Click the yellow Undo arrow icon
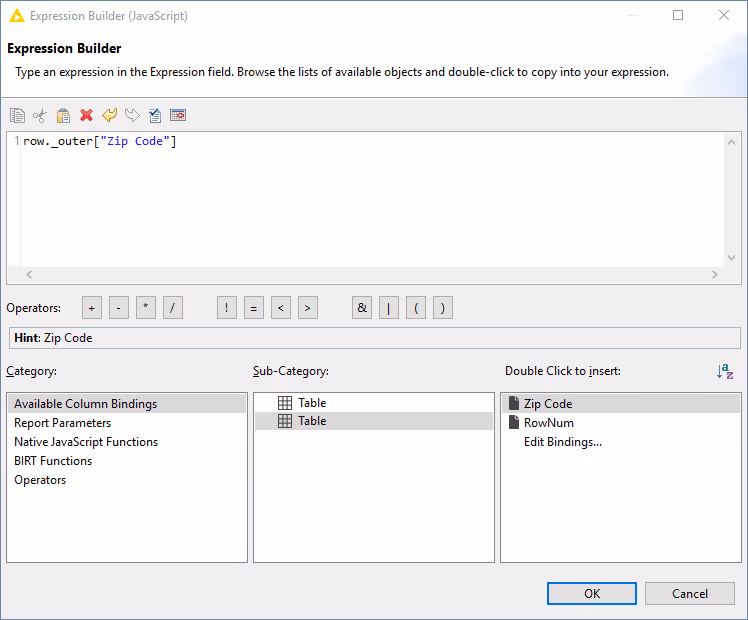Image resolution: width=748 pixels, height=620 pixels. [x=109, y=116]
